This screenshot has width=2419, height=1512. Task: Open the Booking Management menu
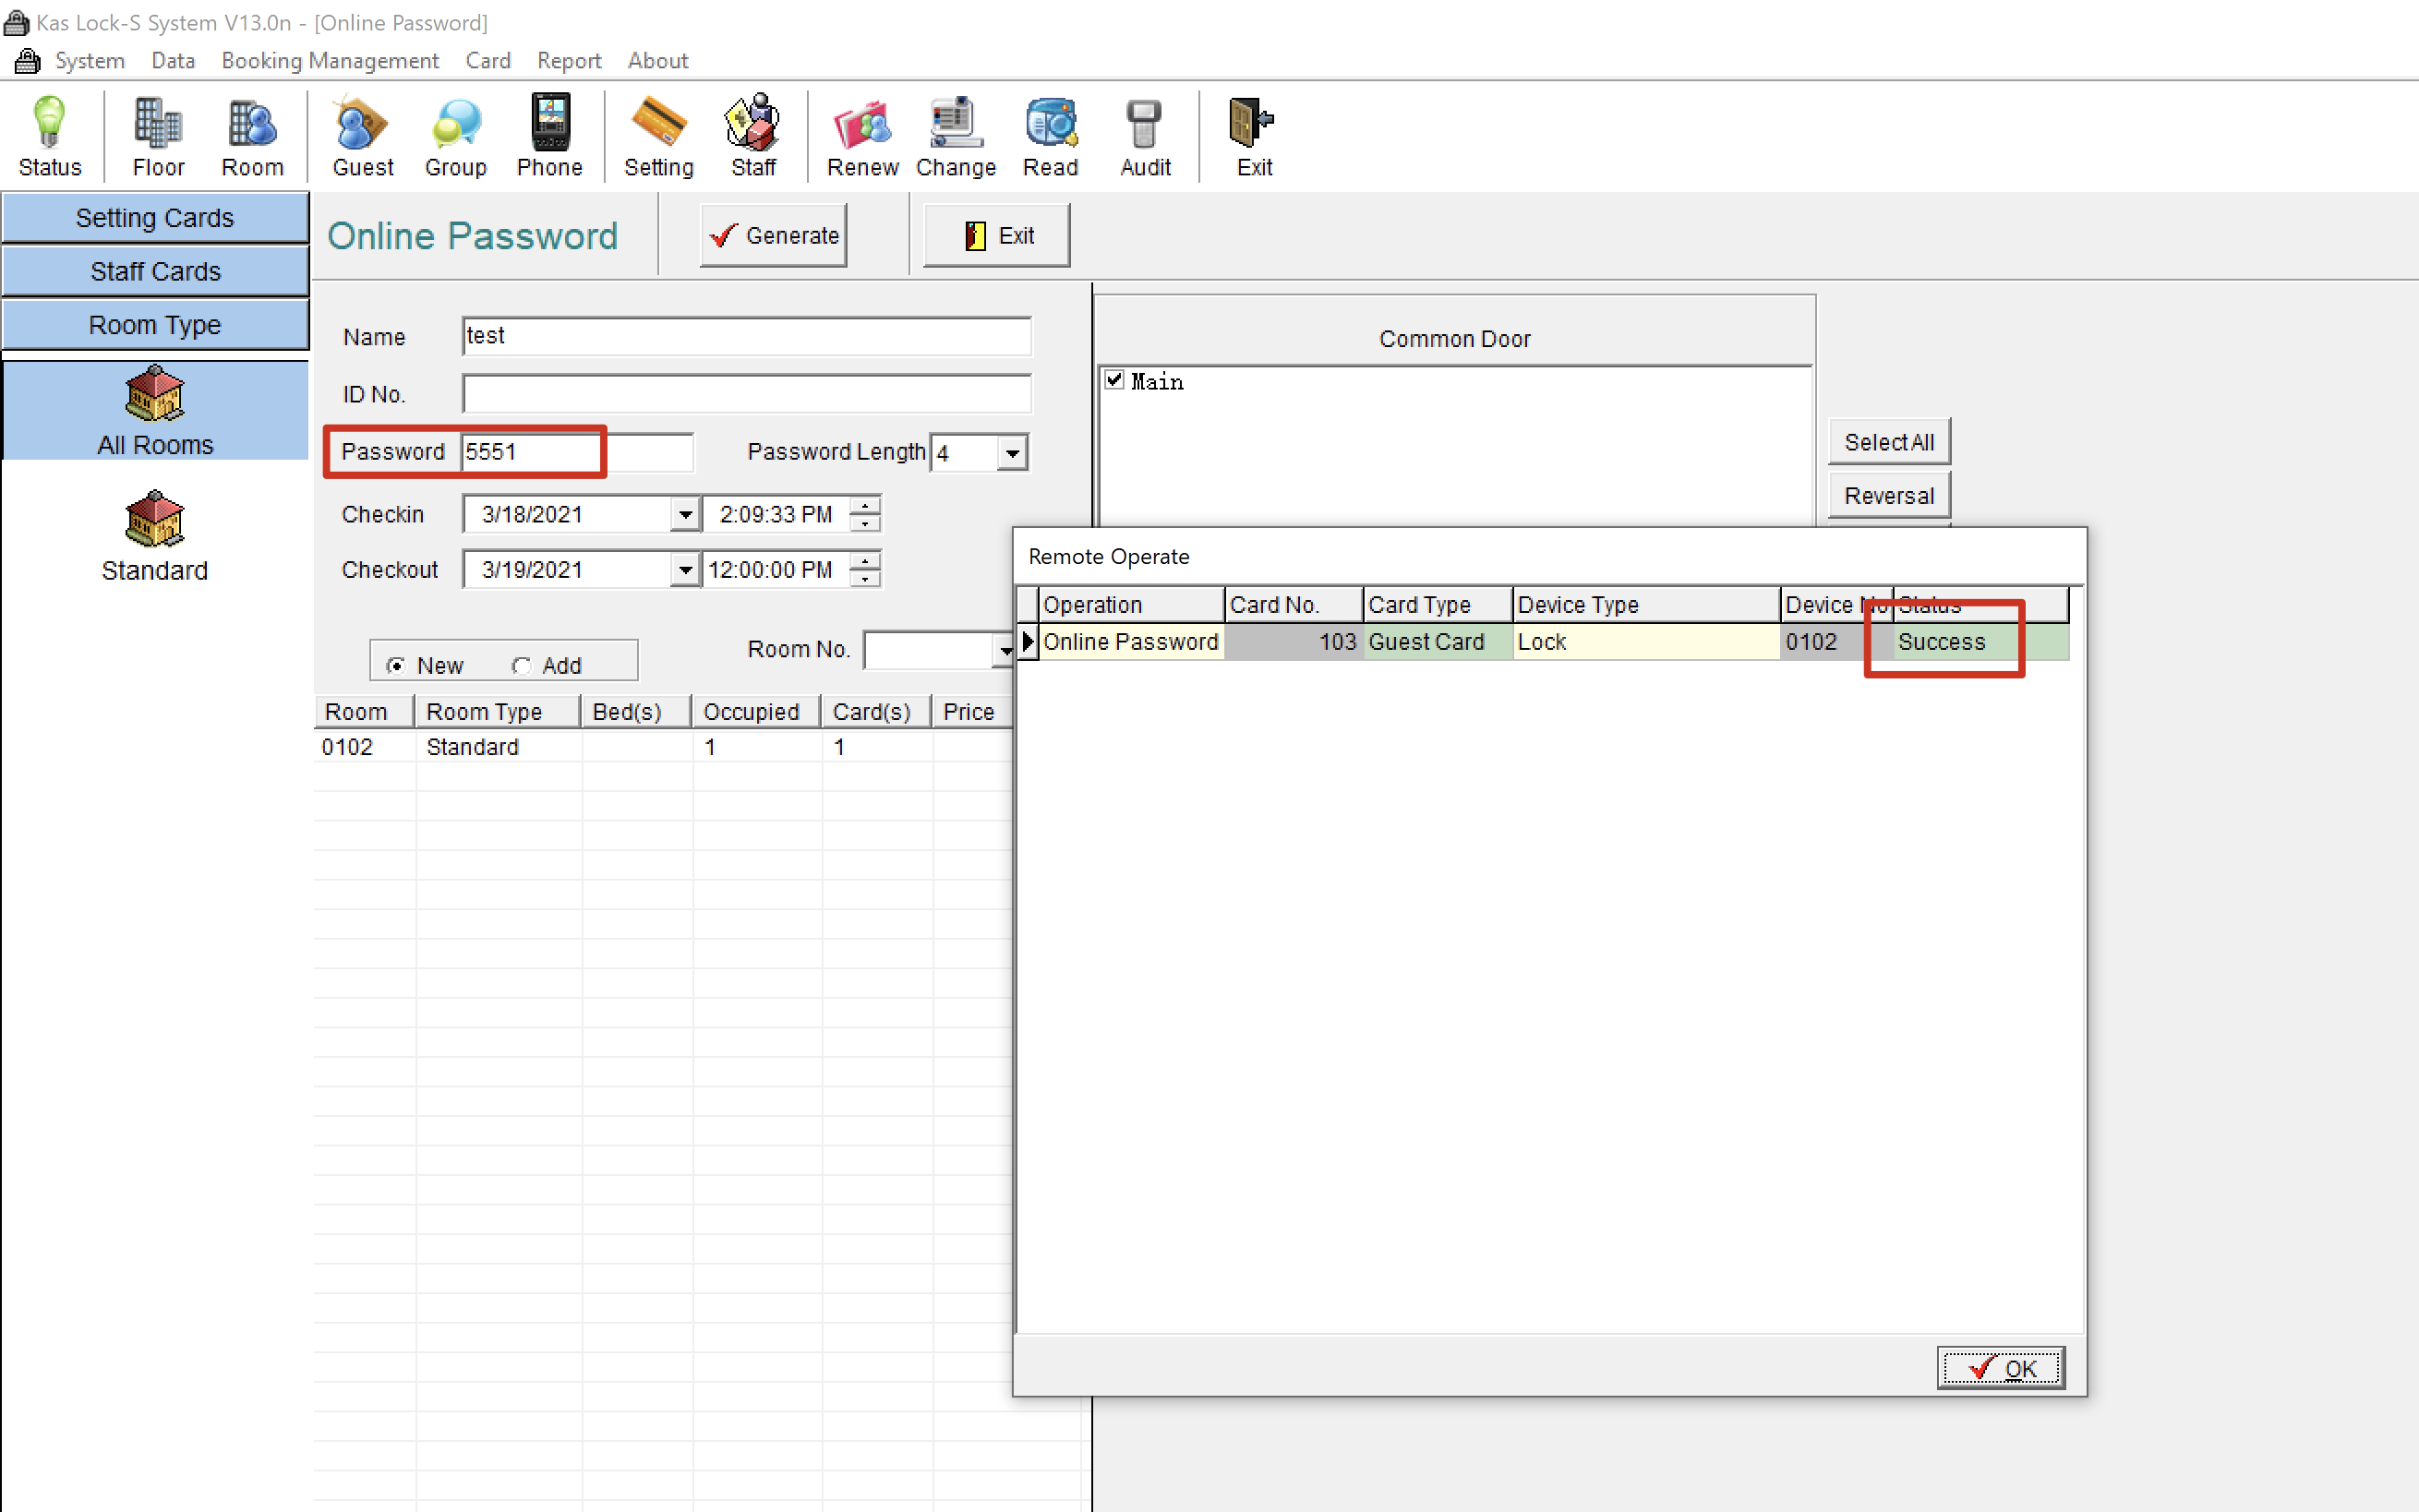[x=329, y=61]
